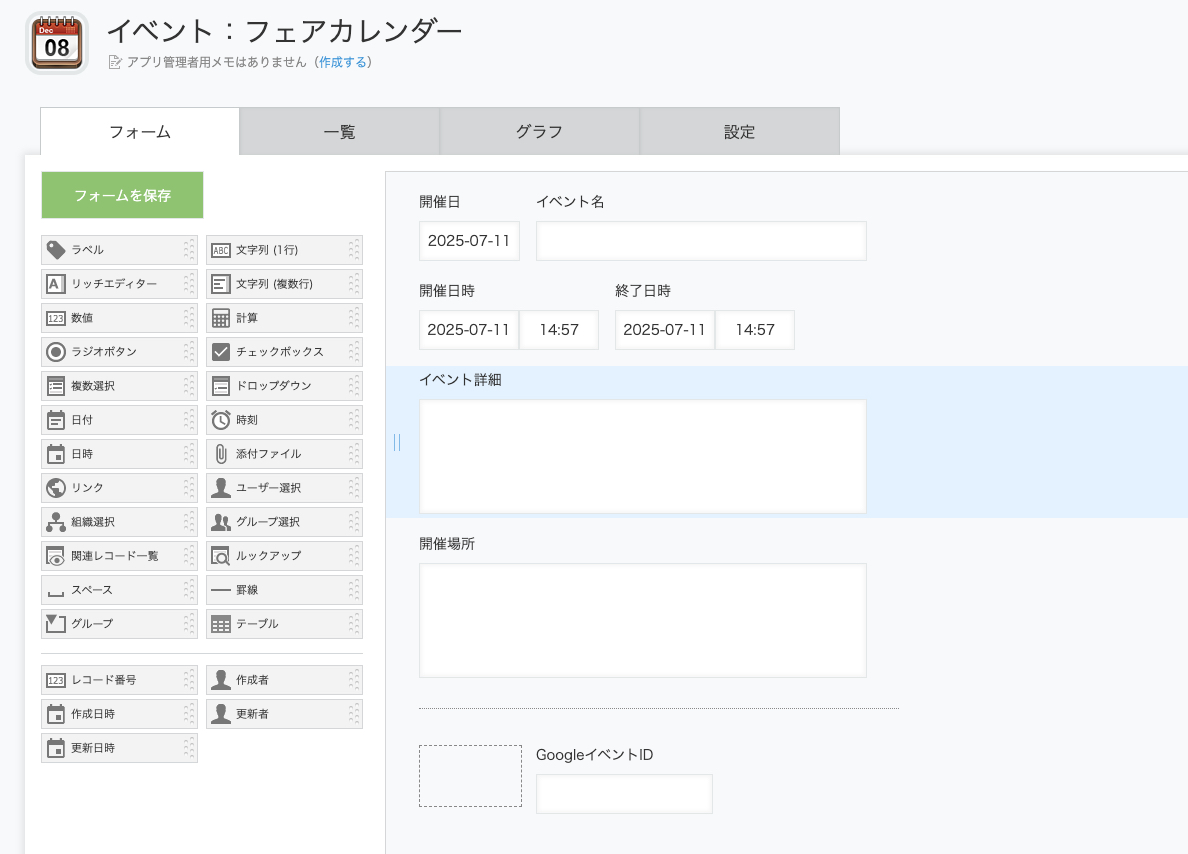Screen dimensions: 1188x854
Task: Click the 開催日 field label
Action: pyautogui.click(x=439, y=202)
